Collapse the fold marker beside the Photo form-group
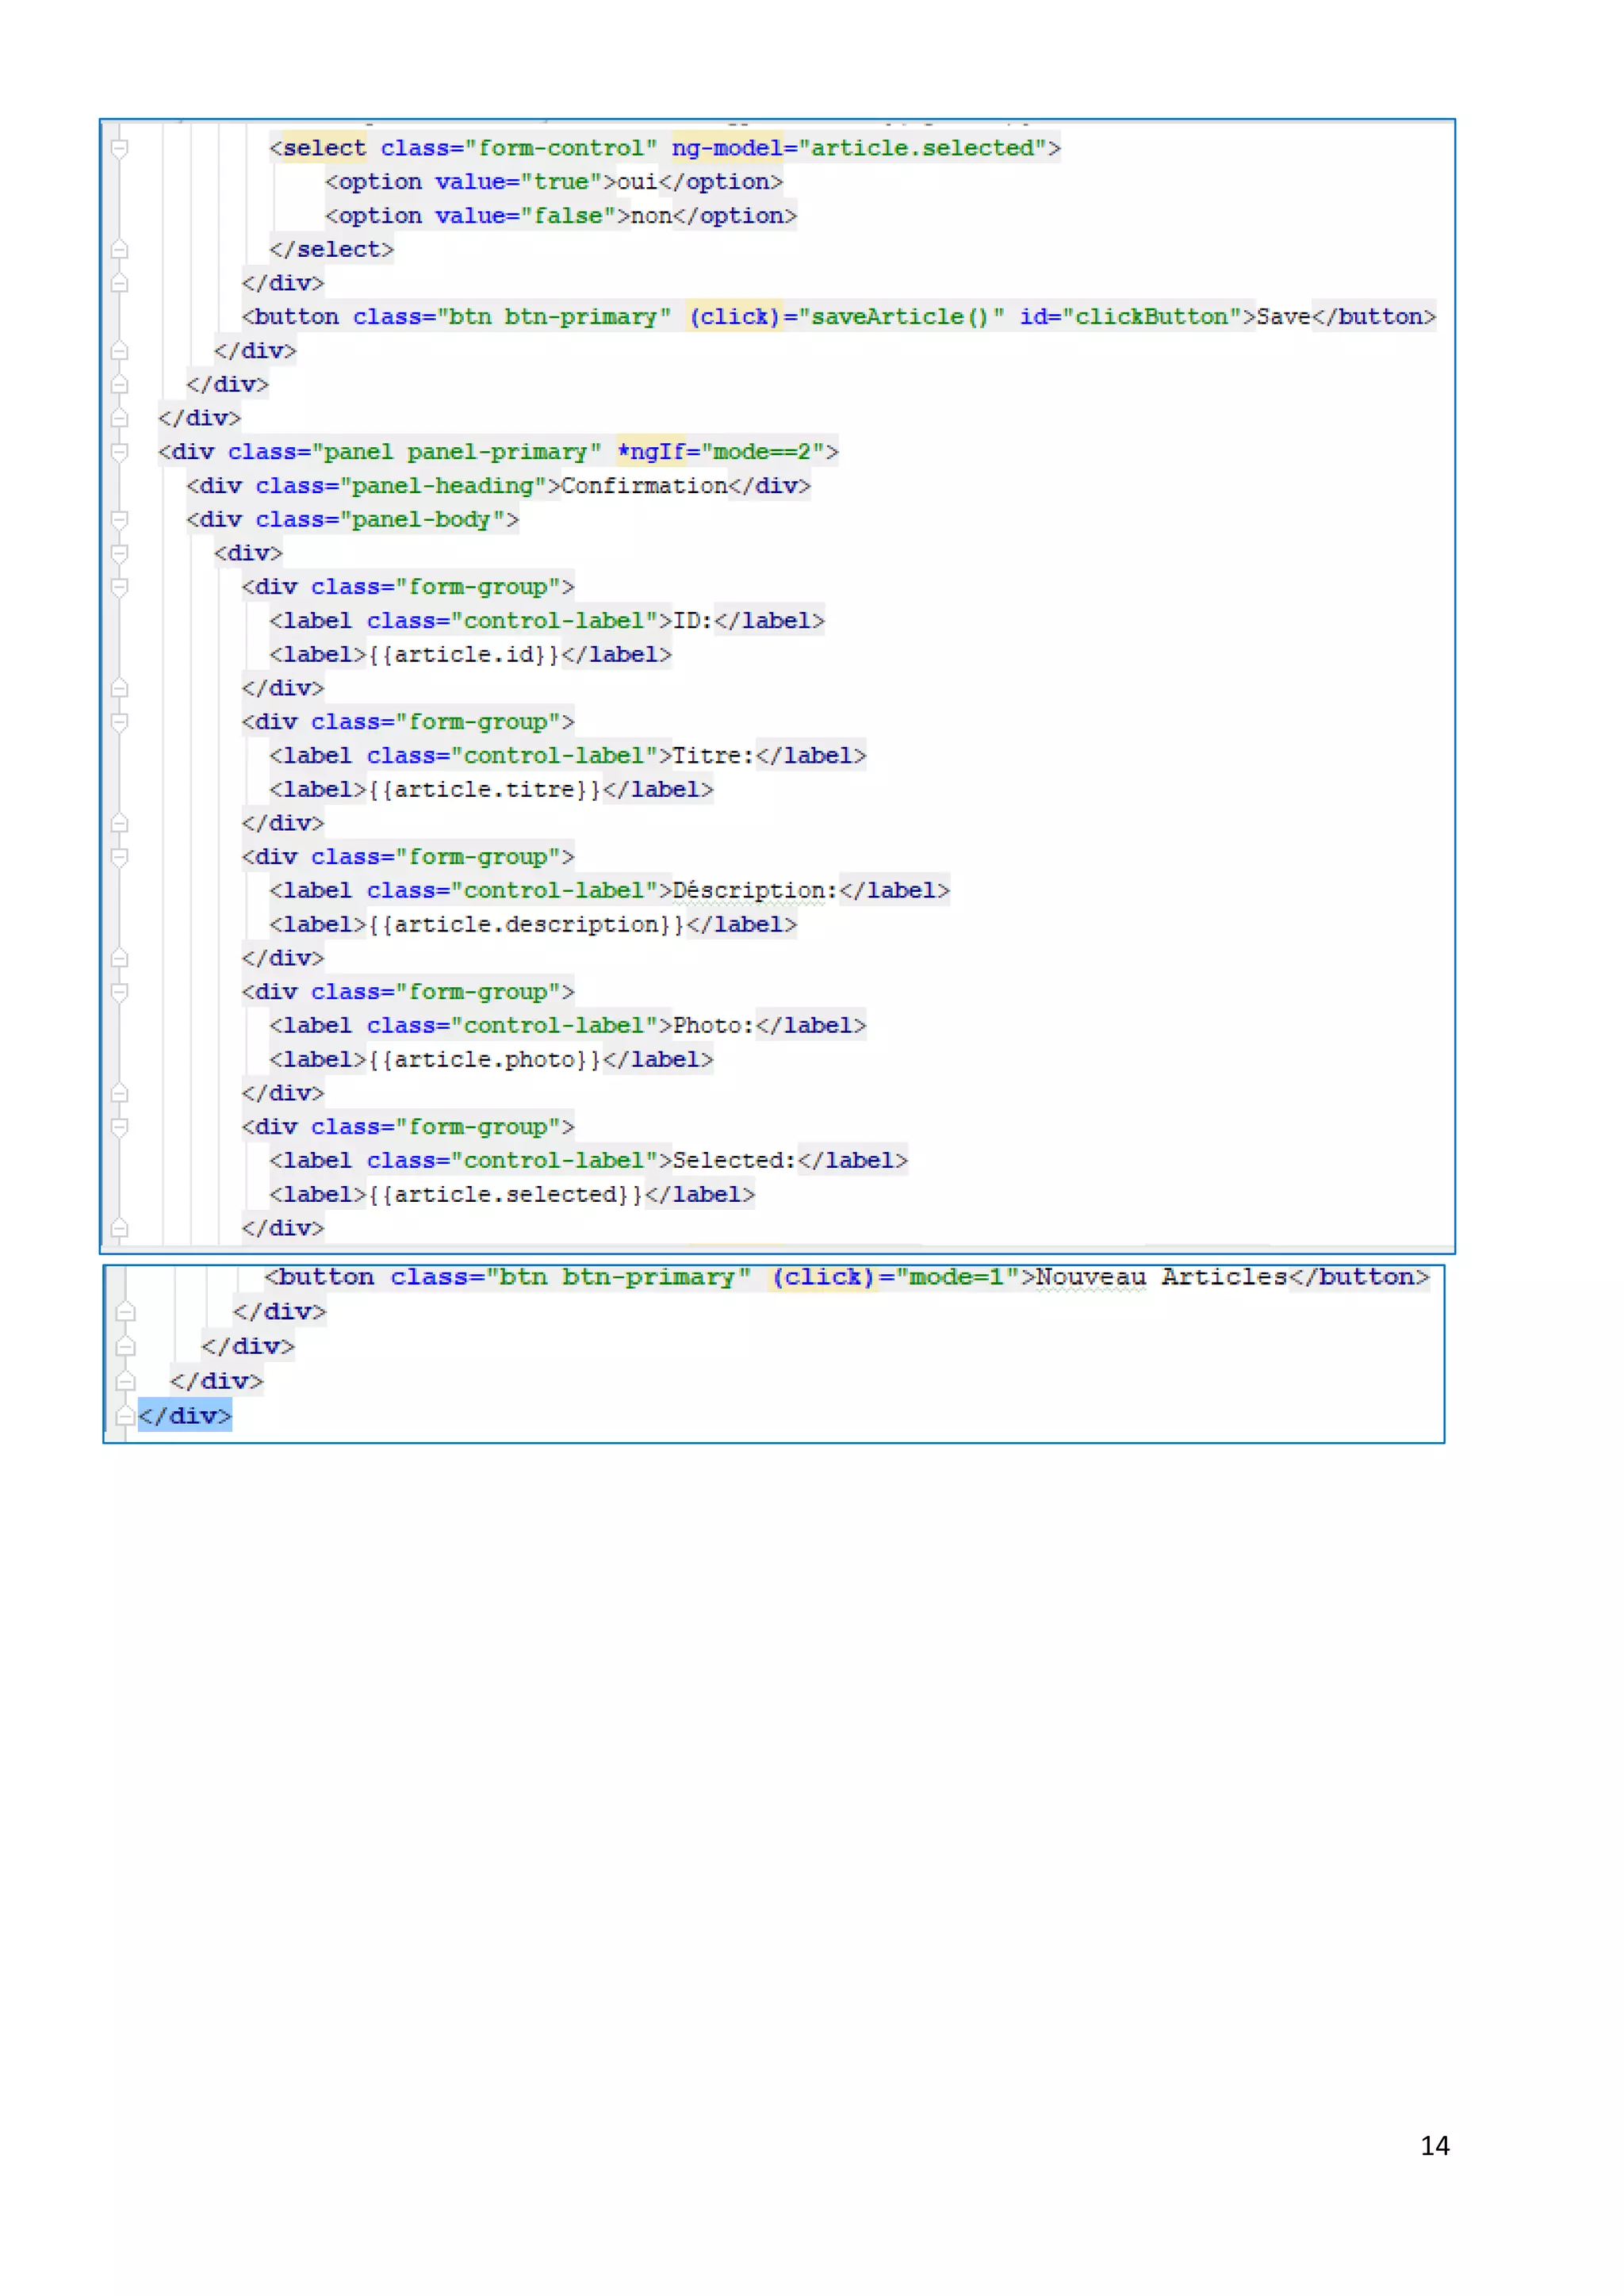The height and width of the screenshot is (2296, 1624). click(119, 992)
